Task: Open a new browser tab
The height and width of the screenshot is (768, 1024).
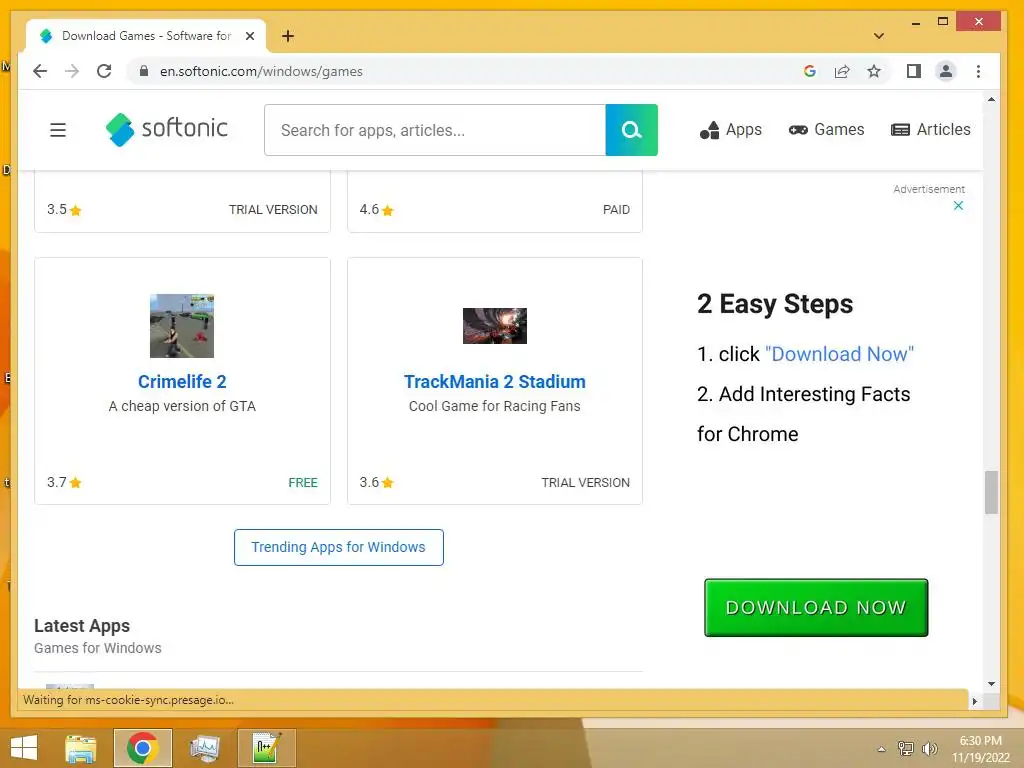Action: tap(288, 36)
